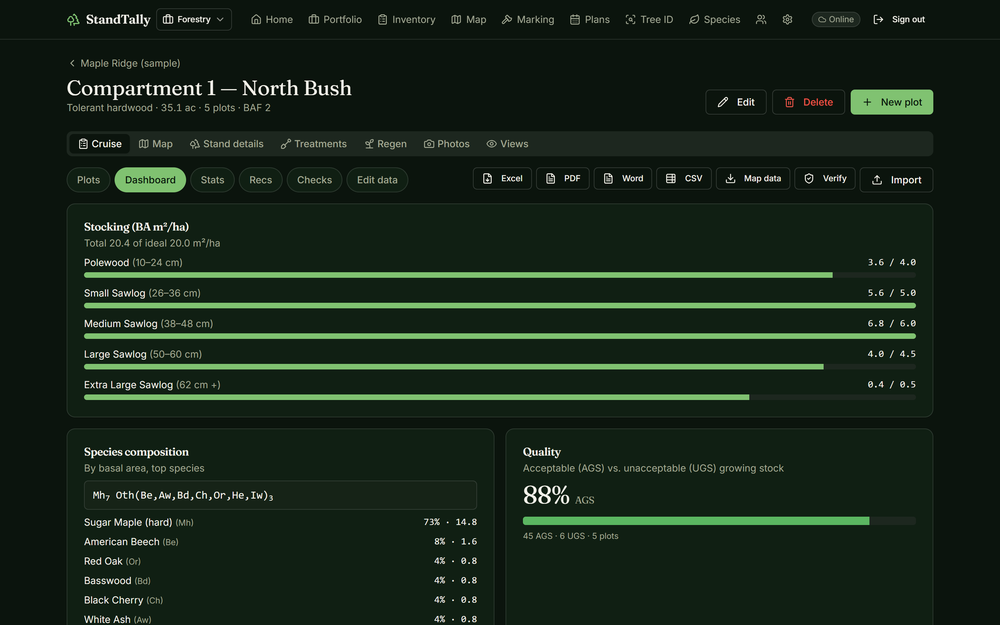Screen dimensions: 1000x625
Task: Go back to Maple Ridge (sample)
Action: tap(124, 63)
